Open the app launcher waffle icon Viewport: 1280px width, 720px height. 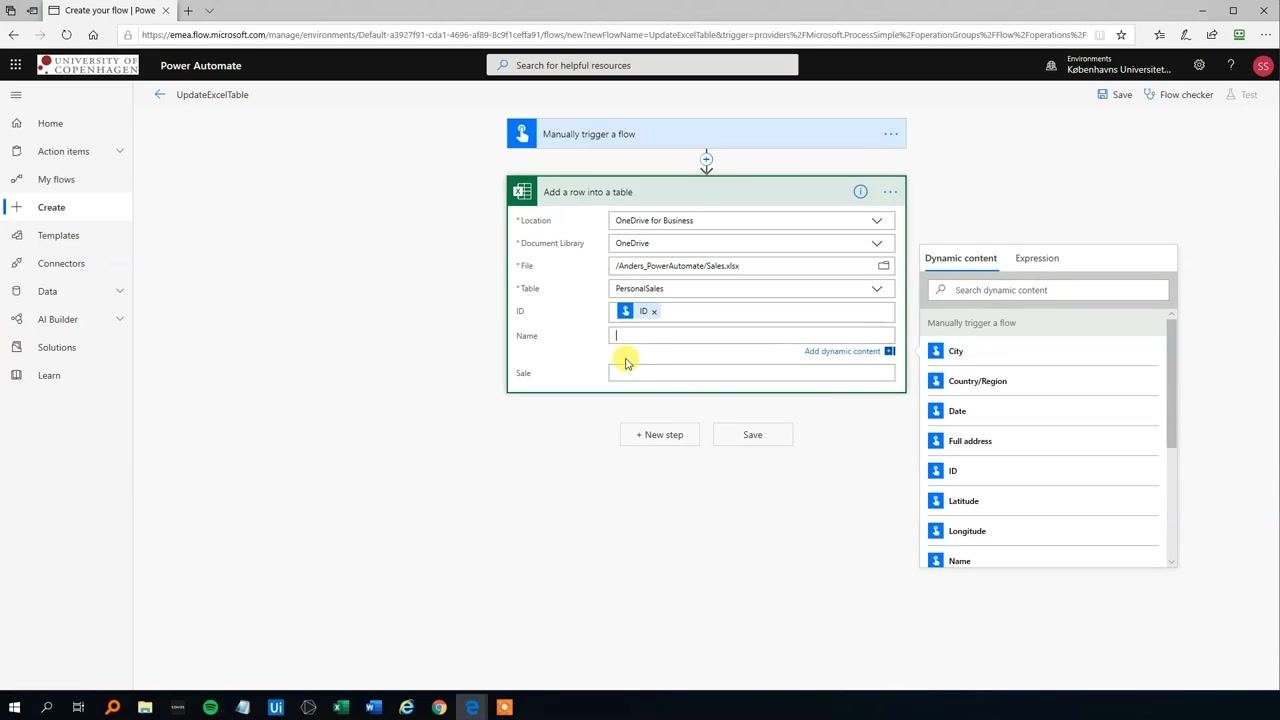15,65
